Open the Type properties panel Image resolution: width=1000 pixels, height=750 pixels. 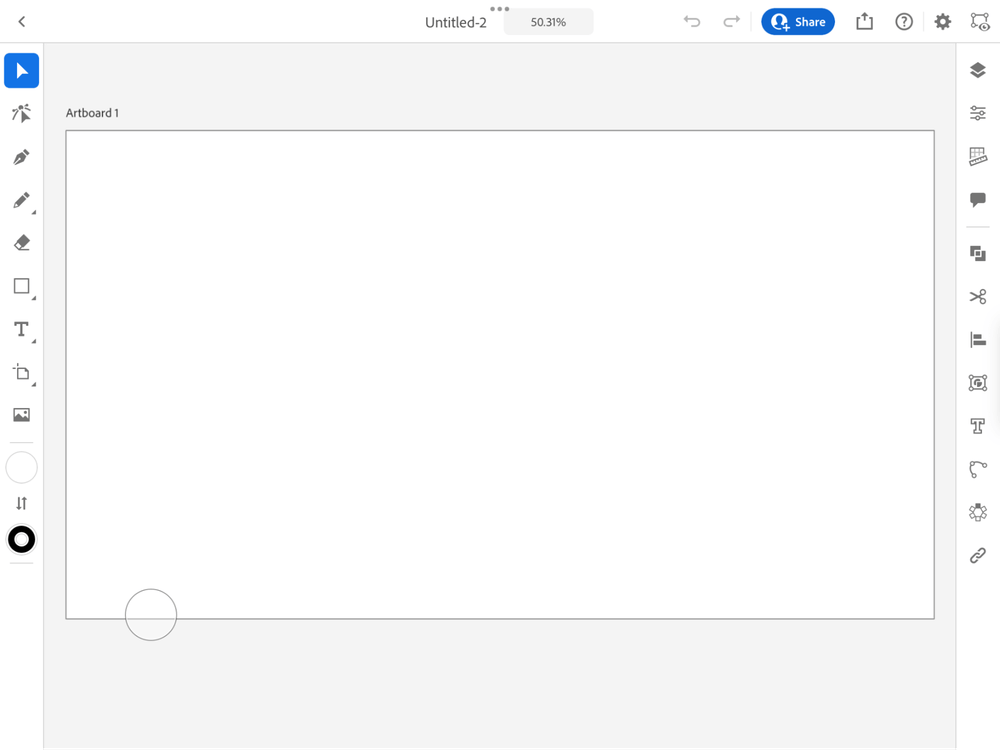tap(978, 426)
